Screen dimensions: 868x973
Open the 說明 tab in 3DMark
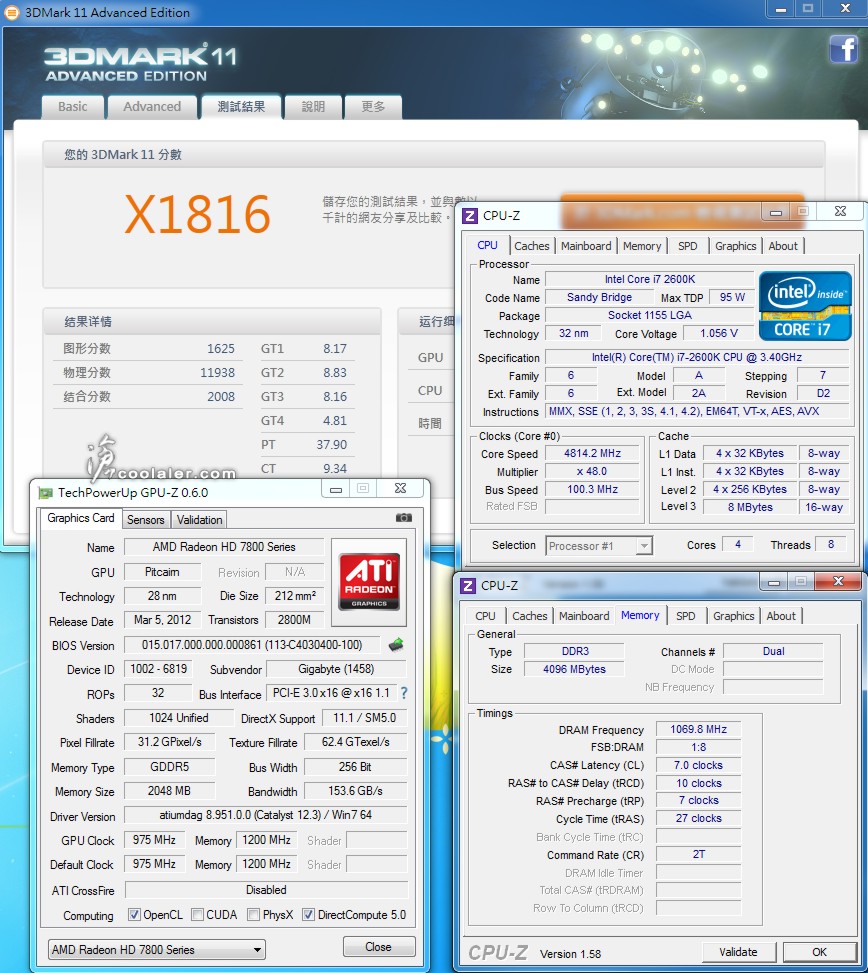point(313,107)
